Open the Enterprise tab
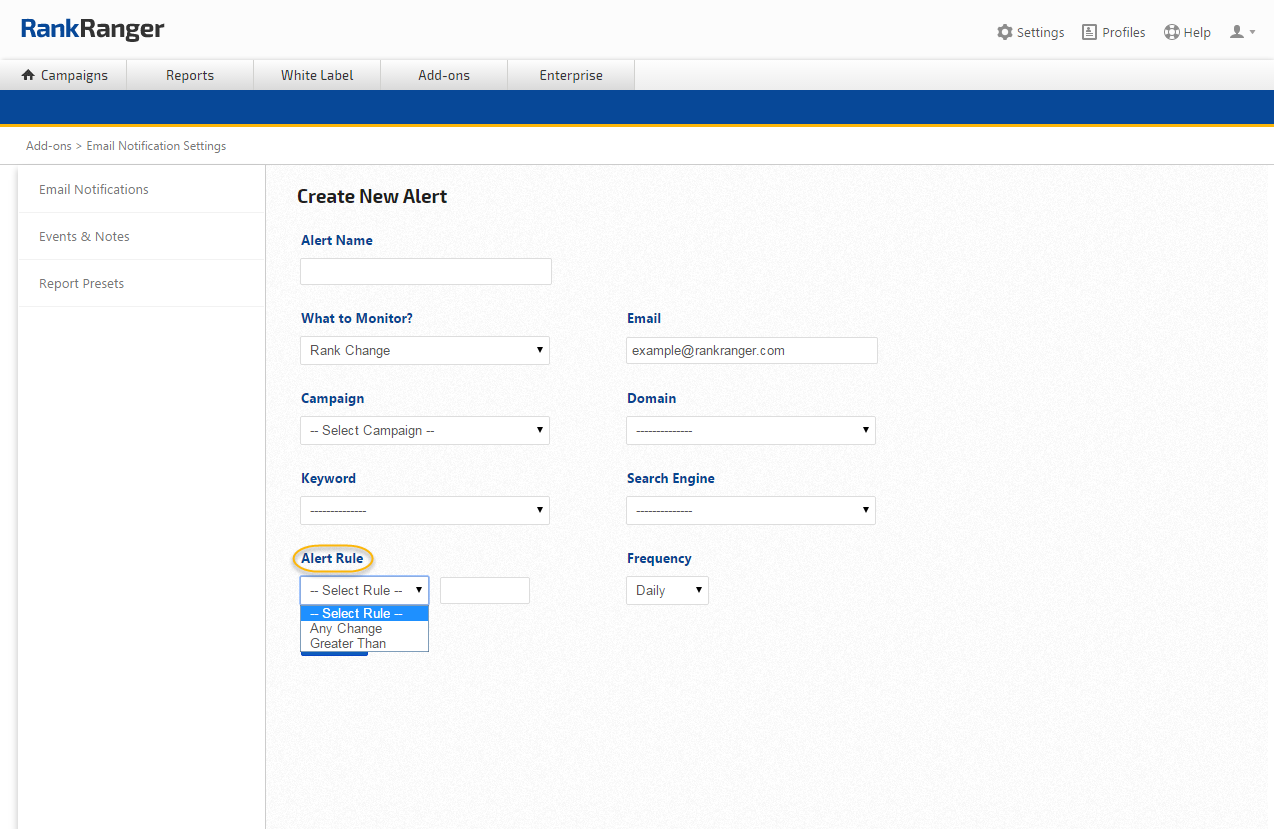Viewport: 1274px width, 829px height. coord(571,75)
